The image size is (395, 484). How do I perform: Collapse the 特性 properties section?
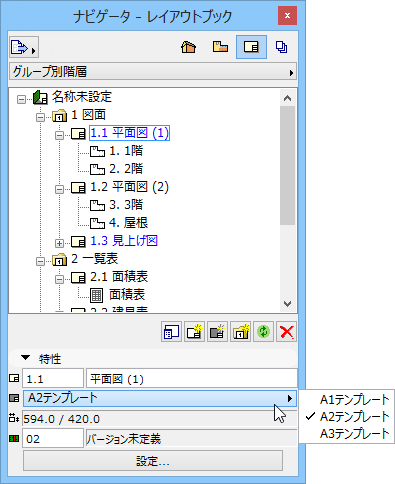click(x=25, y=358)
